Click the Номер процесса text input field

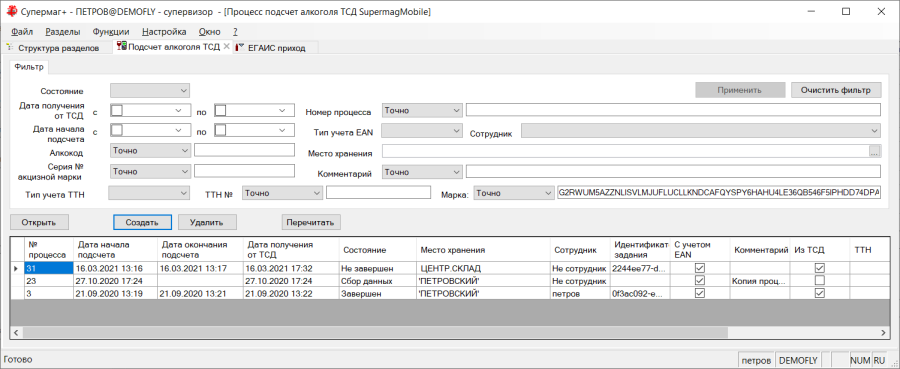(x=673, y=110)
